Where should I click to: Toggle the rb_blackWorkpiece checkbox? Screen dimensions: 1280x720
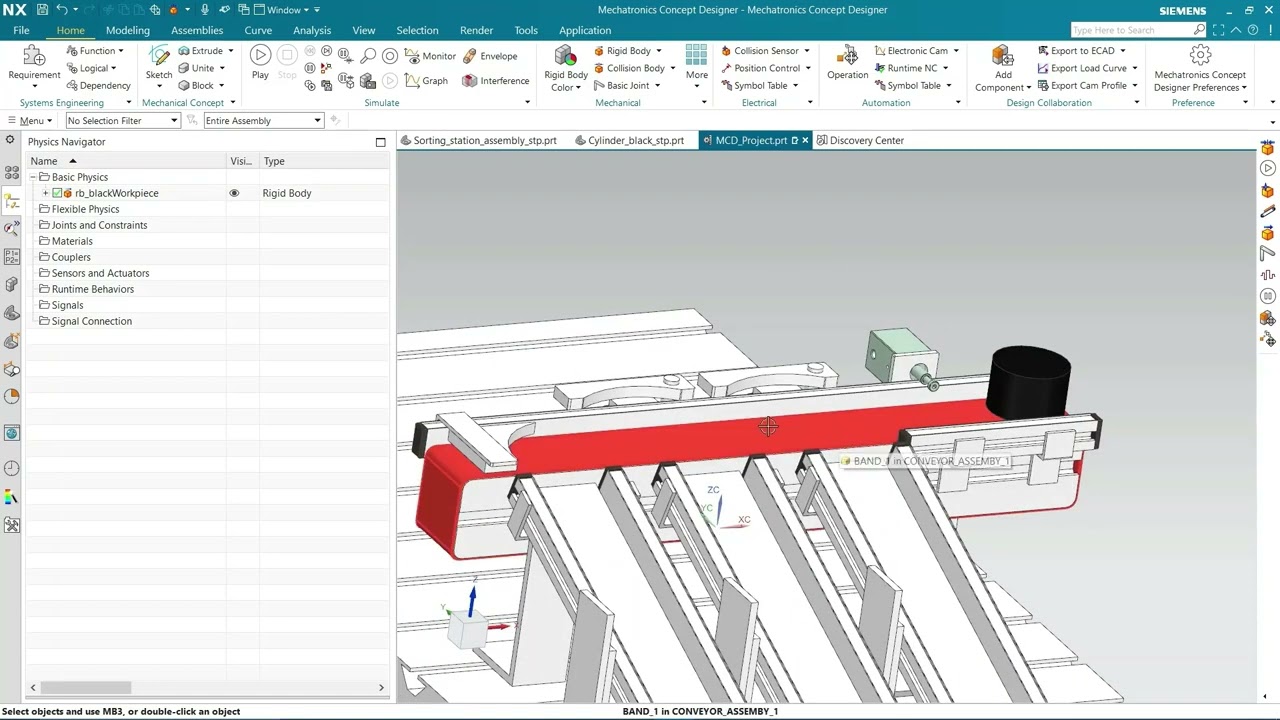click(x=57, y=193)
